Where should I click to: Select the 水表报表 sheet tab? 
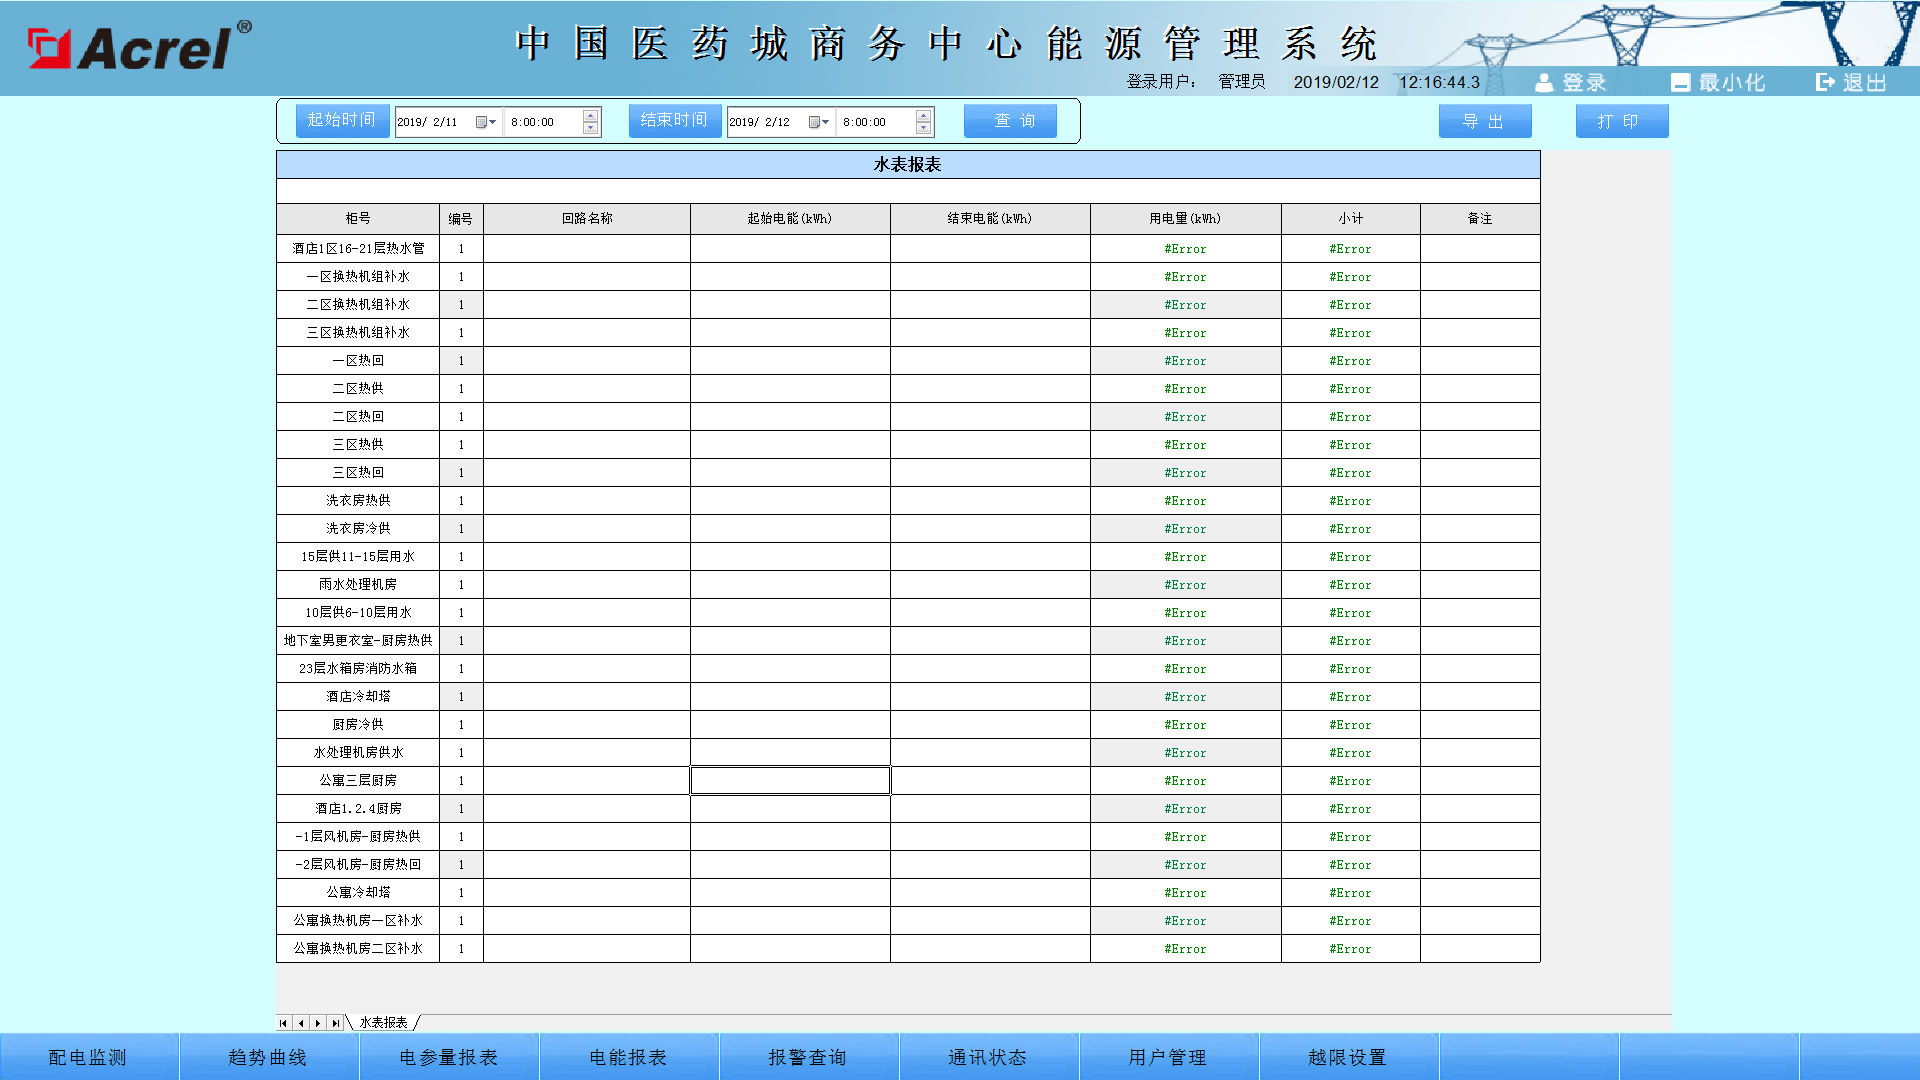point(383,1023)
